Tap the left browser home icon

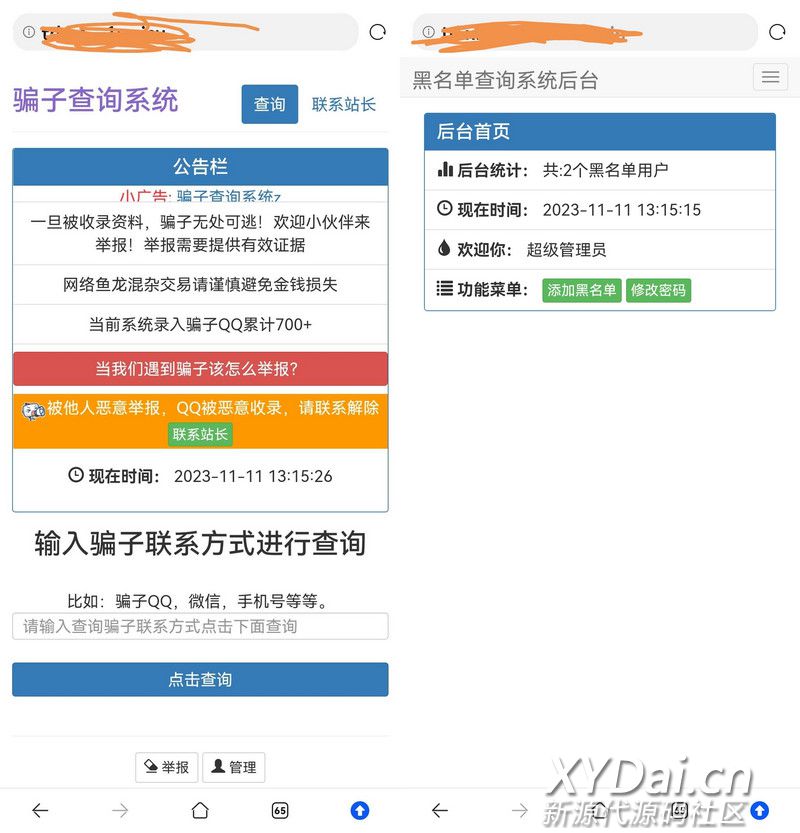(200, 810)
